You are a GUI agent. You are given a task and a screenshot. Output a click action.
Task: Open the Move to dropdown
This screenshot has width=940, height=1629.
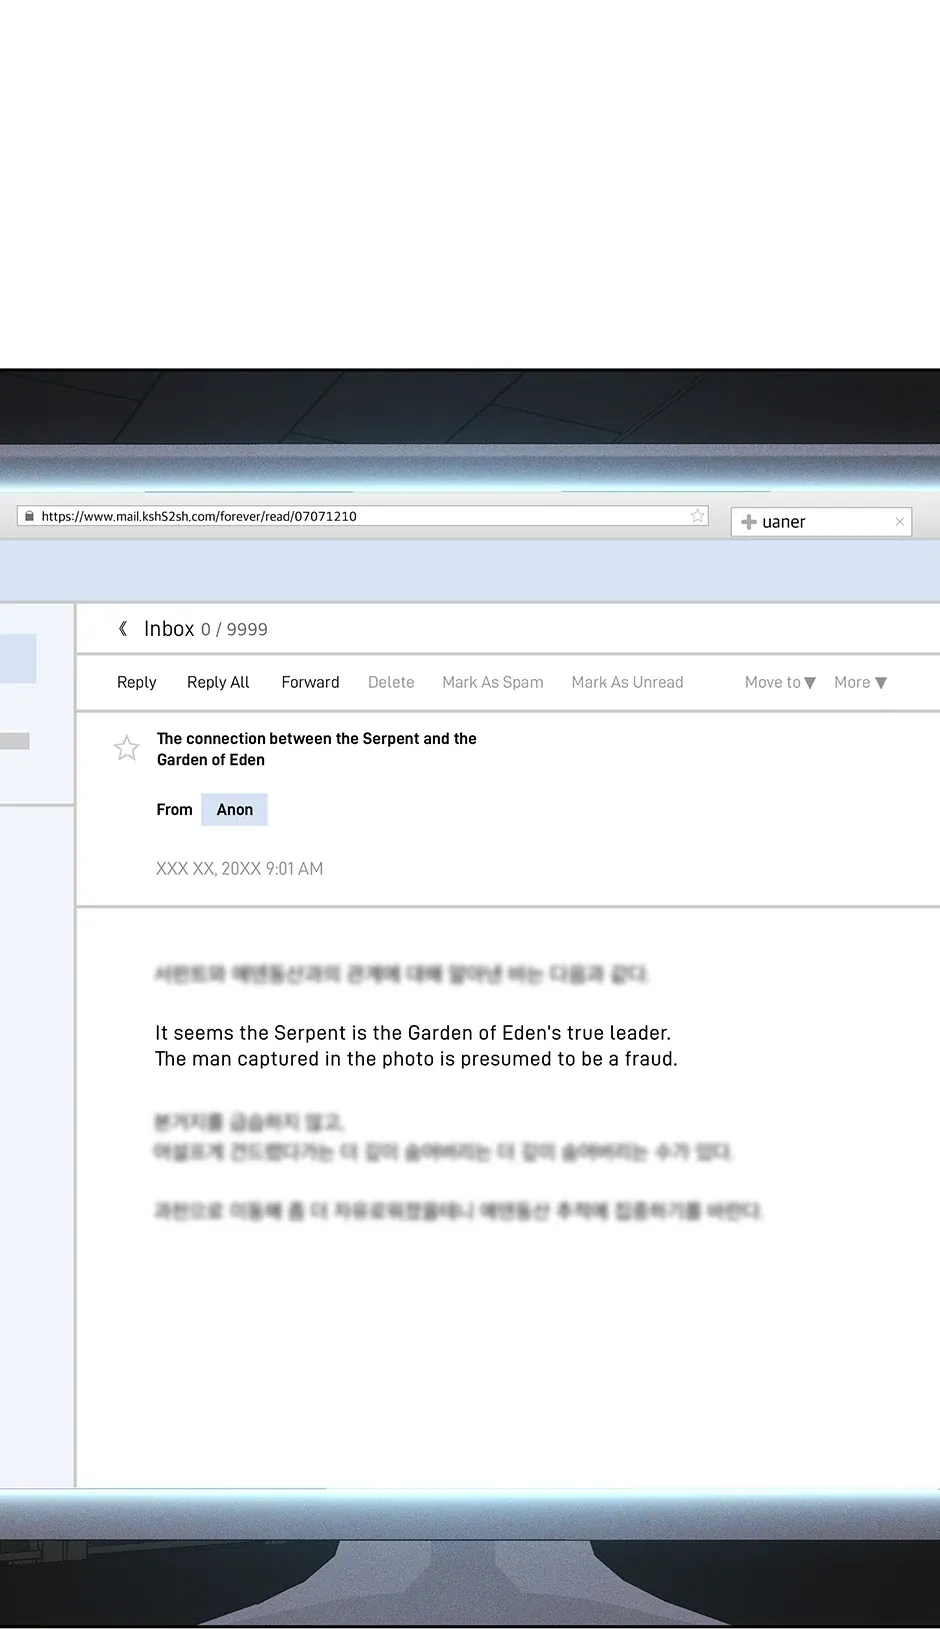pos(780,682)
